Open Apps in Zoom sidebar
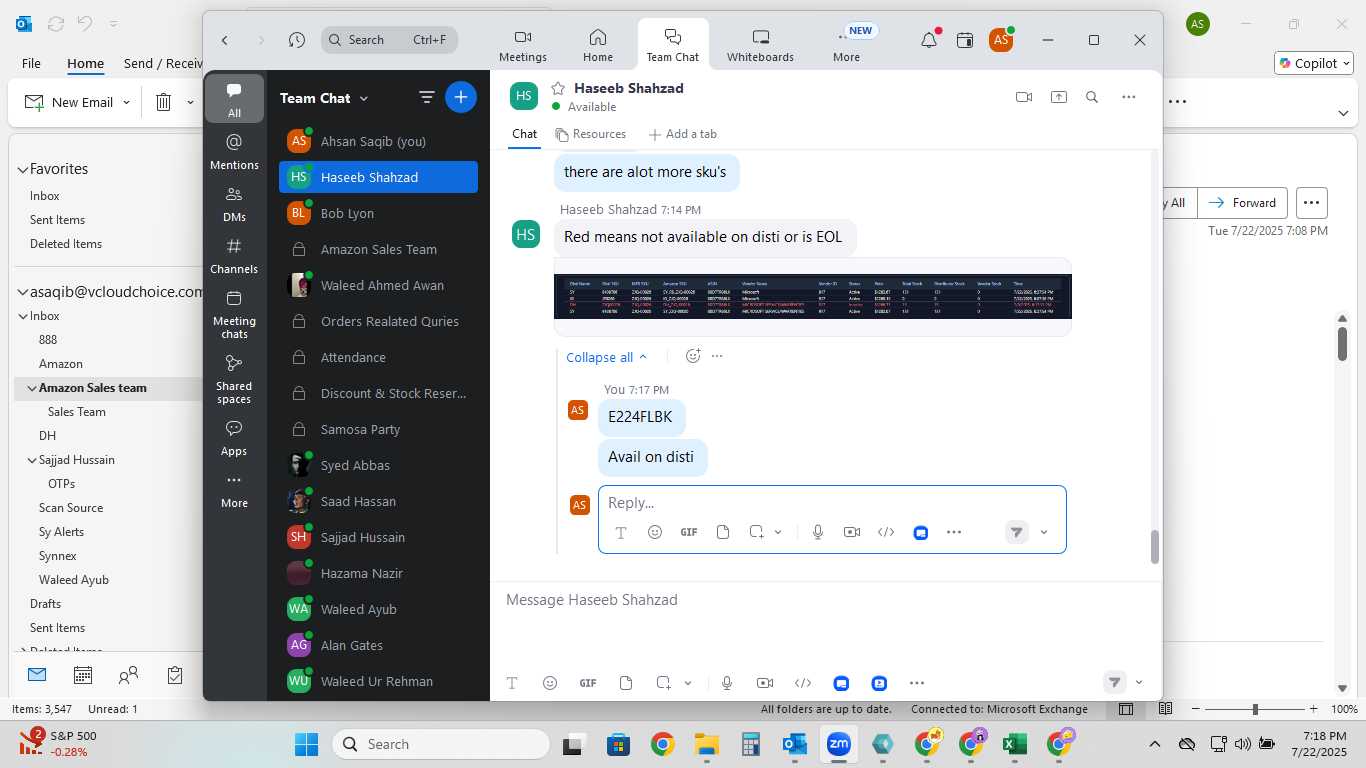This screenshot has width=1366, height=768. click(234, 437)
